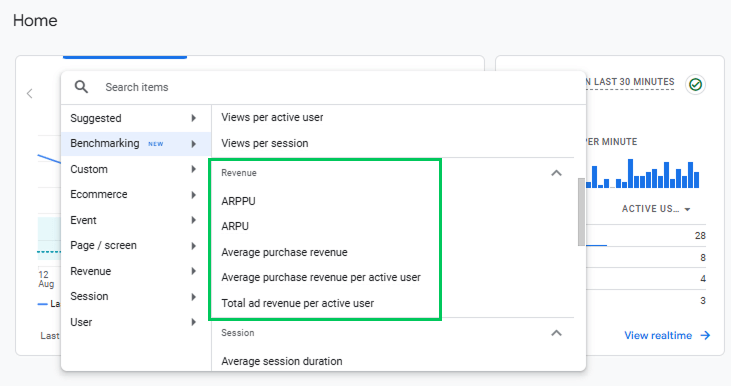
Task: Open the ACTIVE US... dropdown
Action: 656,209
